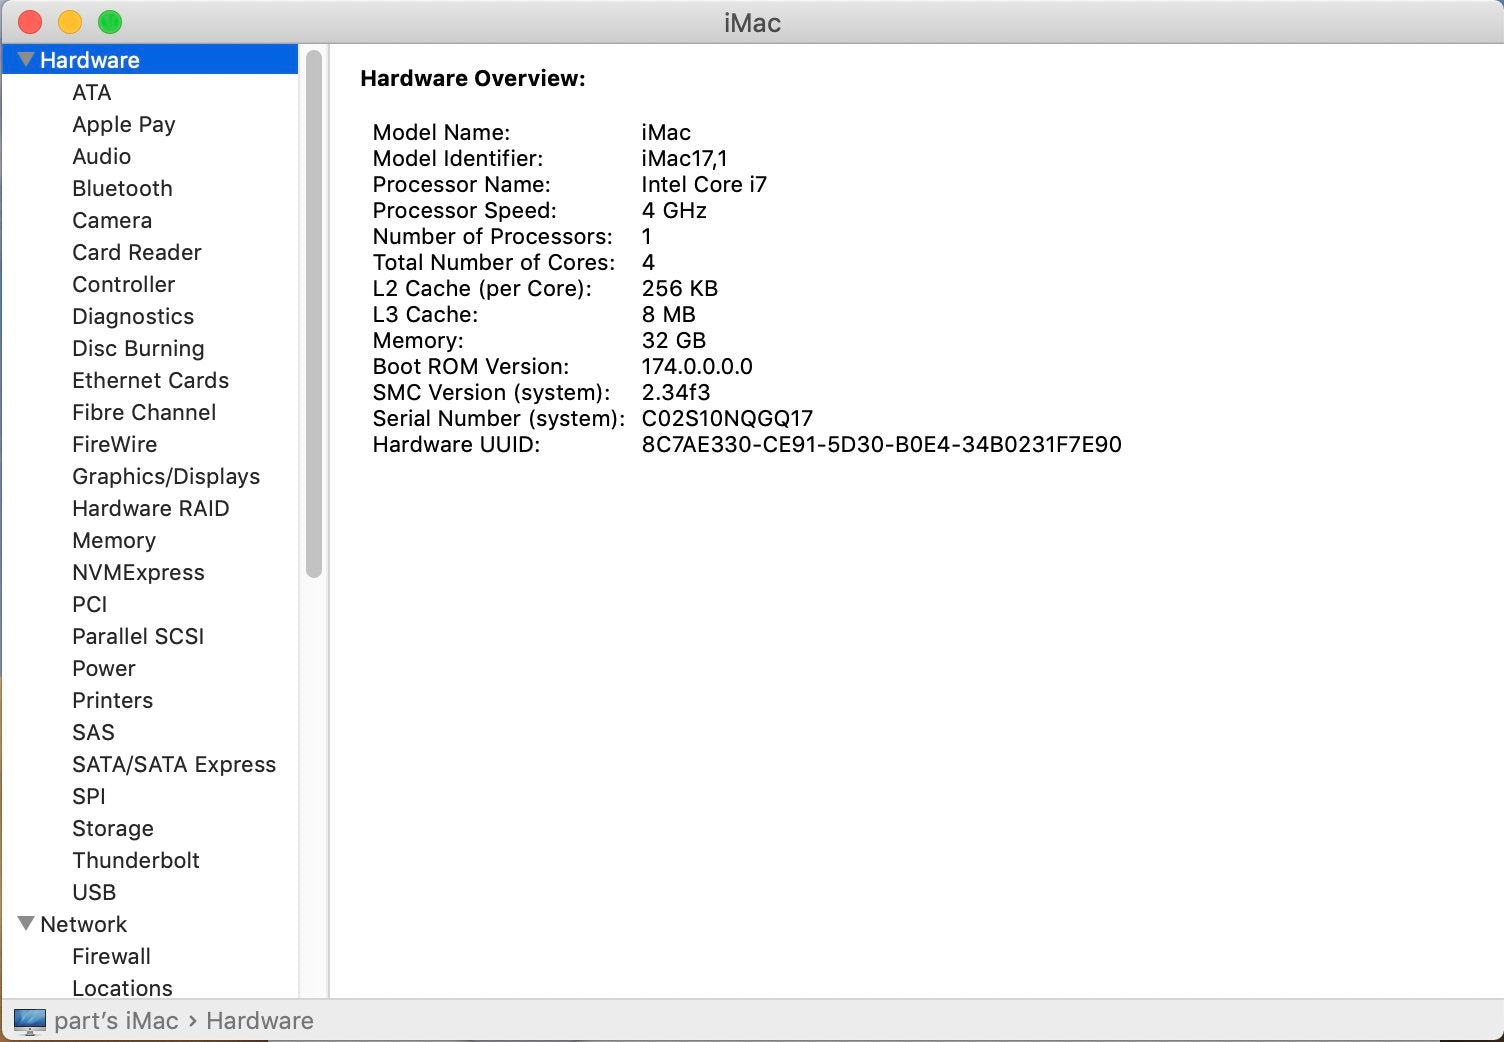The height and width of the screenshot is (1042, 1504).
Task: Select Hardware RAID in sidebar
Action: tap(150, 508)
